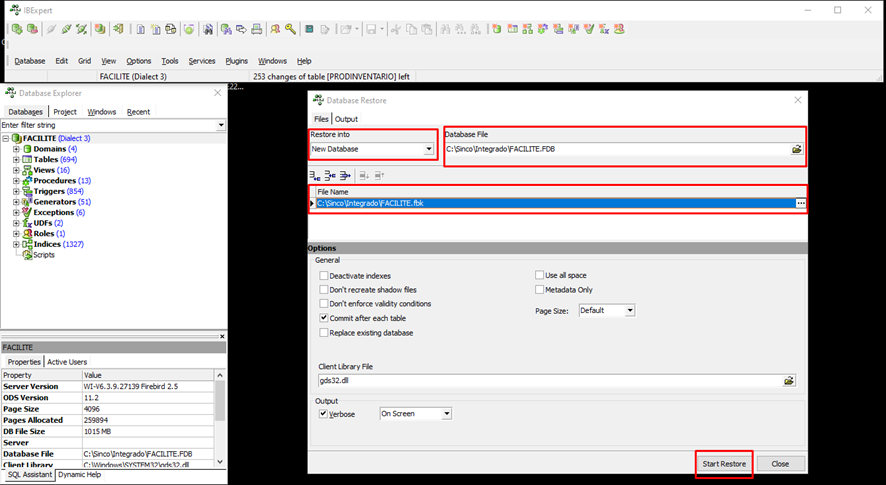This screenshot has width=886, height=485.
Task: Switch to the Output tab in Database Restore
Action: pos(346,119)
